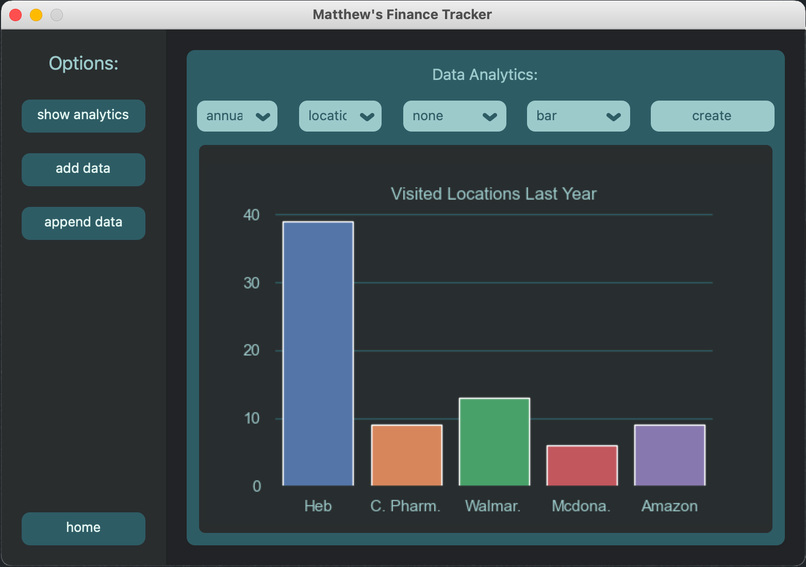Click the Data Analytics heading
Viewport: 806px width, 567px height.
tap(485, 75)
